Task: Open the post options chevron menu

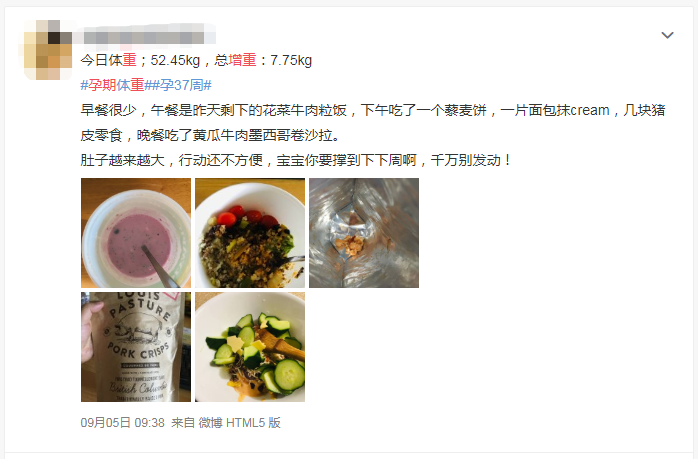Action: [667, 35]
